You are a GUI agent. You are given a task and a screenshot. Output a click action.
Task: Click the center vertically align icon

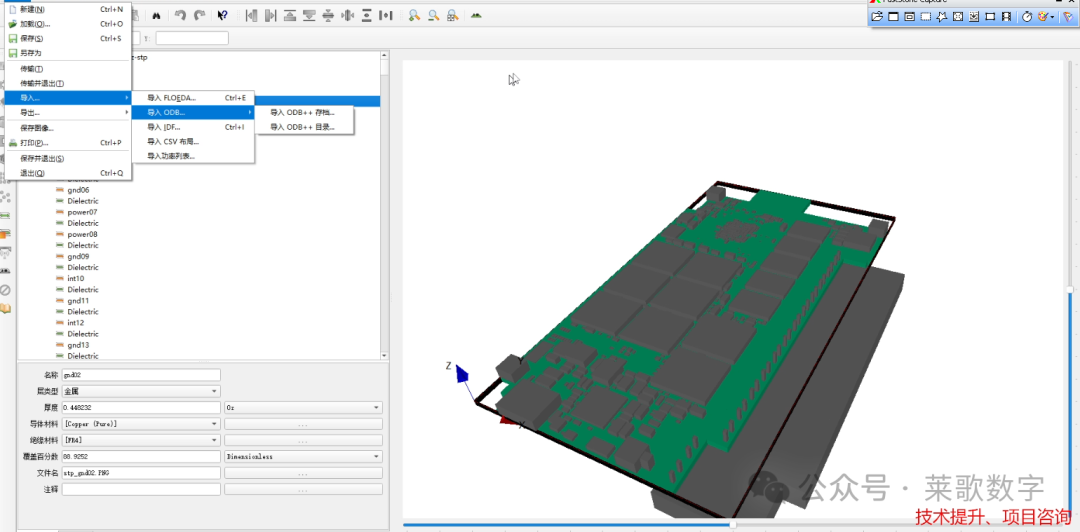329,15
